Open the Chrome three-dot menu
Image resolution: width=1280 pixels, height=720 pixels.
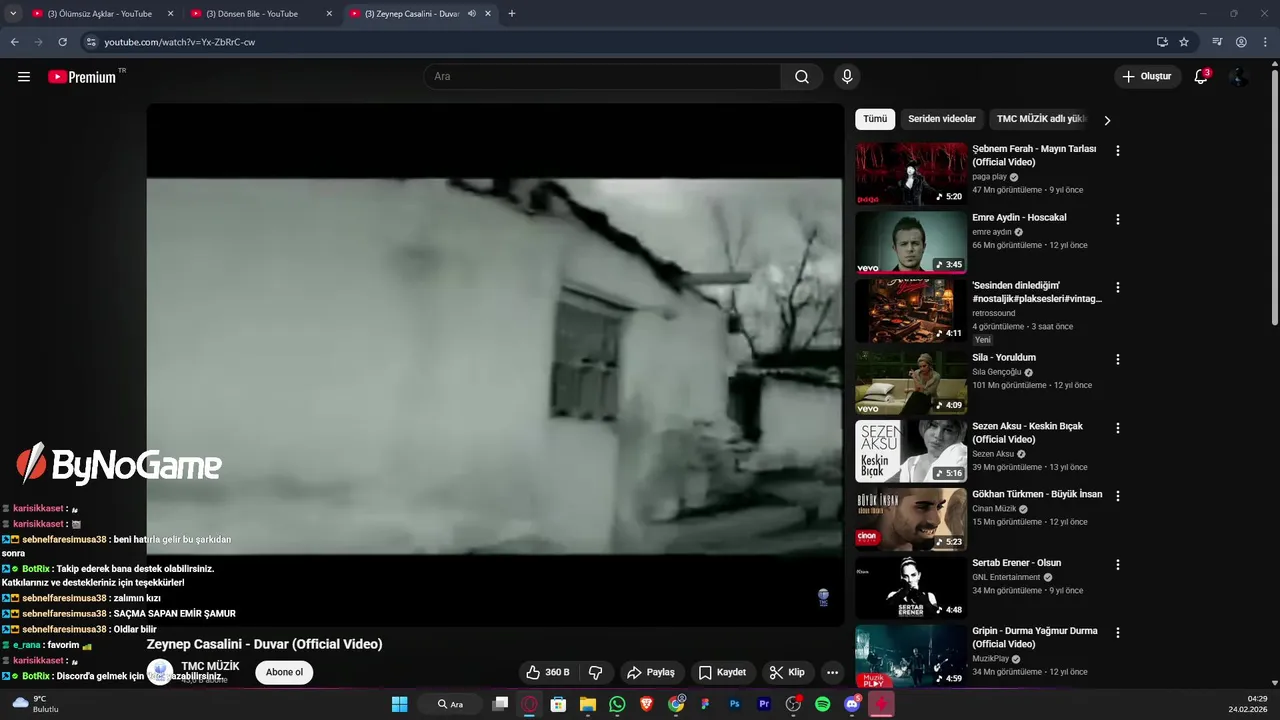pyautogui.click(x=1264, y=42)
